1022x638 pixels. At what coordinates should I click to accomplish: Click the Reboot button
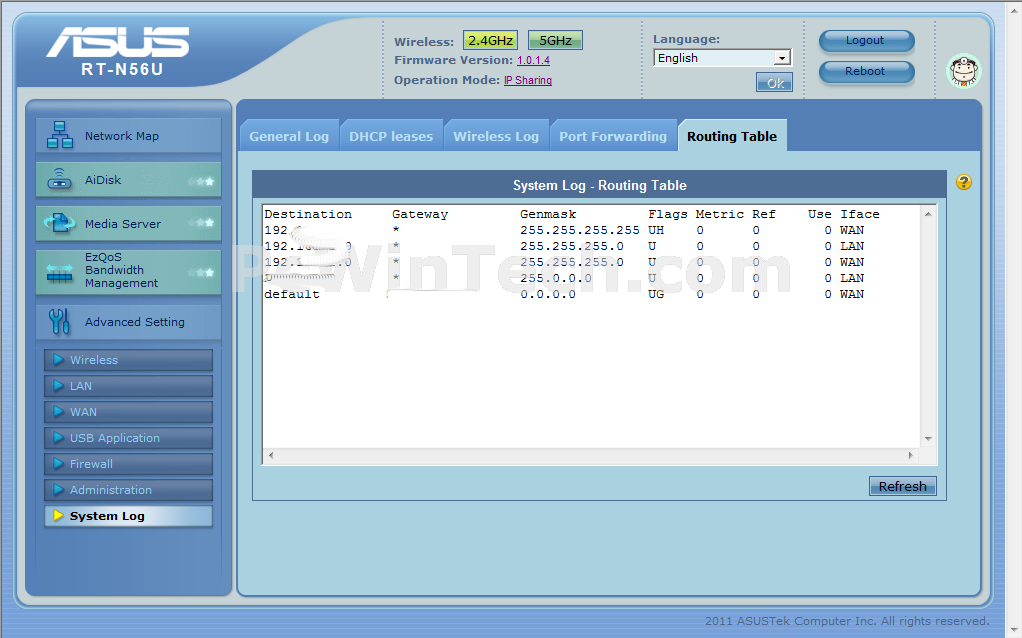tap(866, 72)
